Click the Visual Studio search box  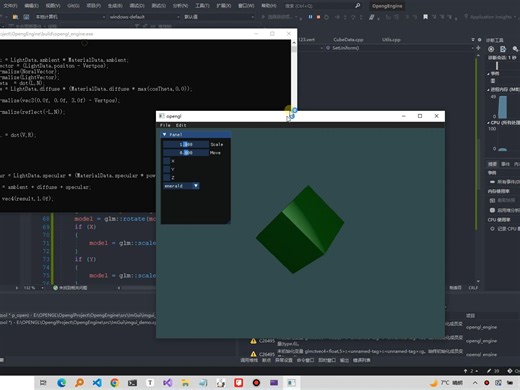click(323, 6)
